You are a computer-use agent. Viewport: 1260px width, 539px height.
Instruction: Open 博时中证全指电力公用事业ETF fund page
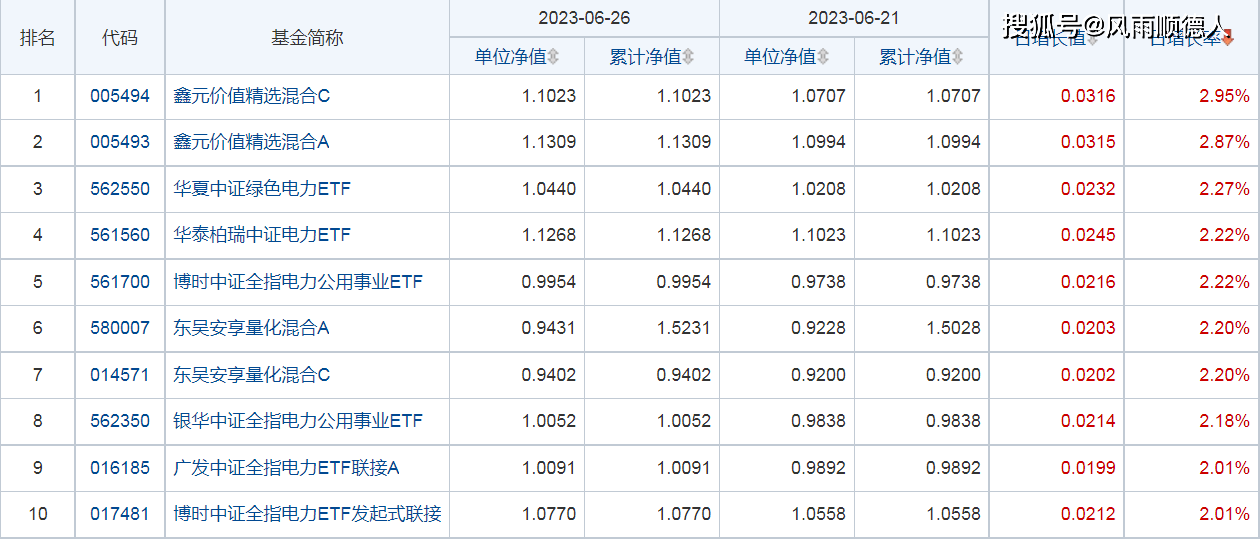coord(298,282)
